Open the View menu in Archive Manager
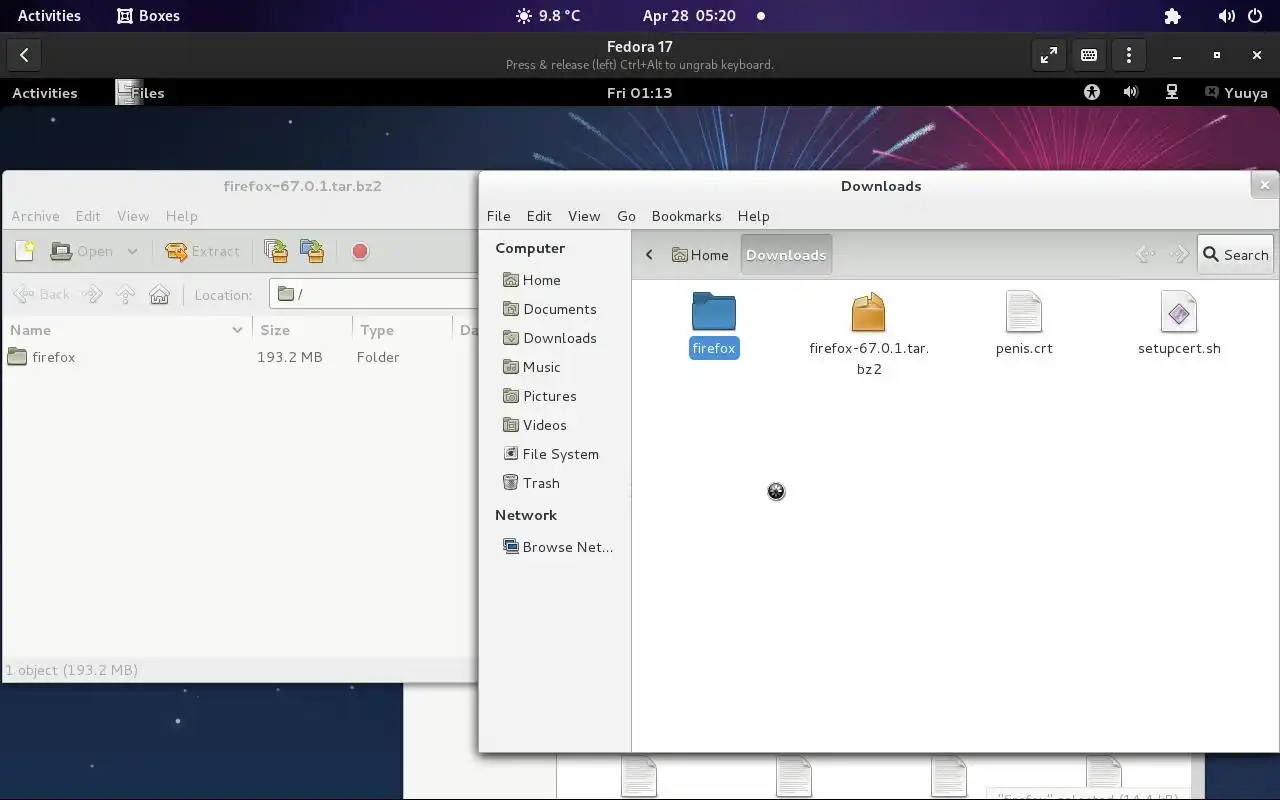Screen dimensions: 1280x800 (x=133, y=216)
